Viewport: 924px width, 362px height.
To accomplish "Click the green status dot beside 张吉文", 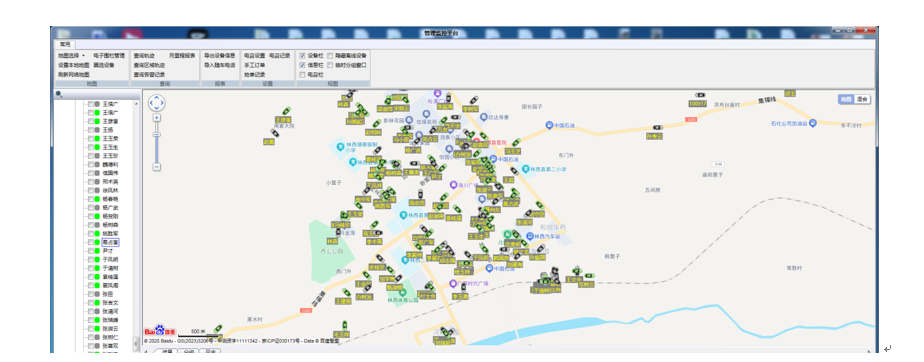I will [97, 302].
